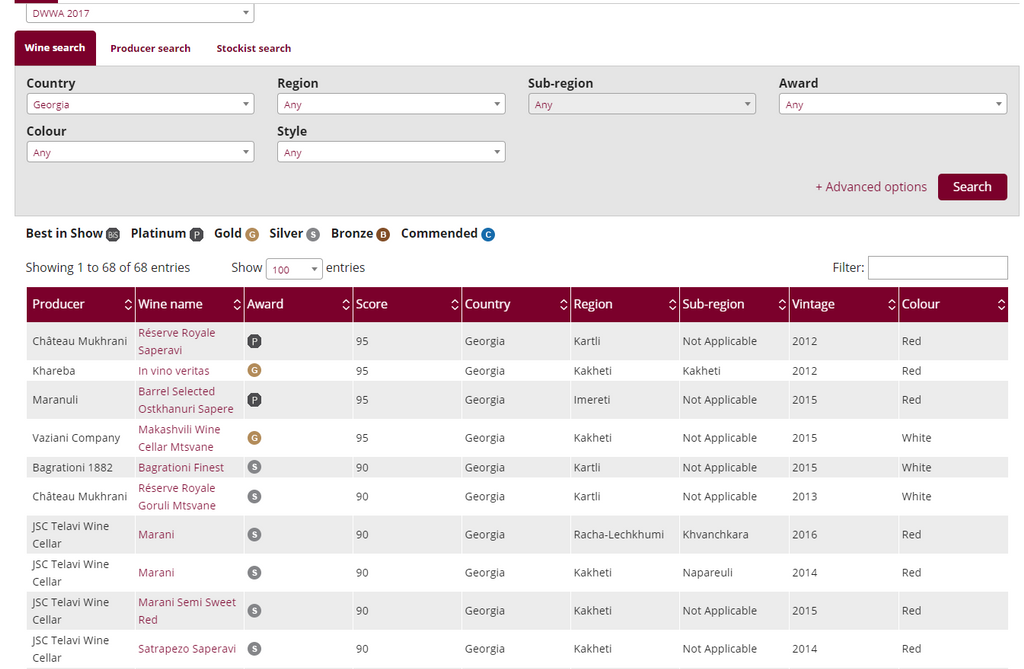Click the Bronze legend badge icon

[383, 234]
